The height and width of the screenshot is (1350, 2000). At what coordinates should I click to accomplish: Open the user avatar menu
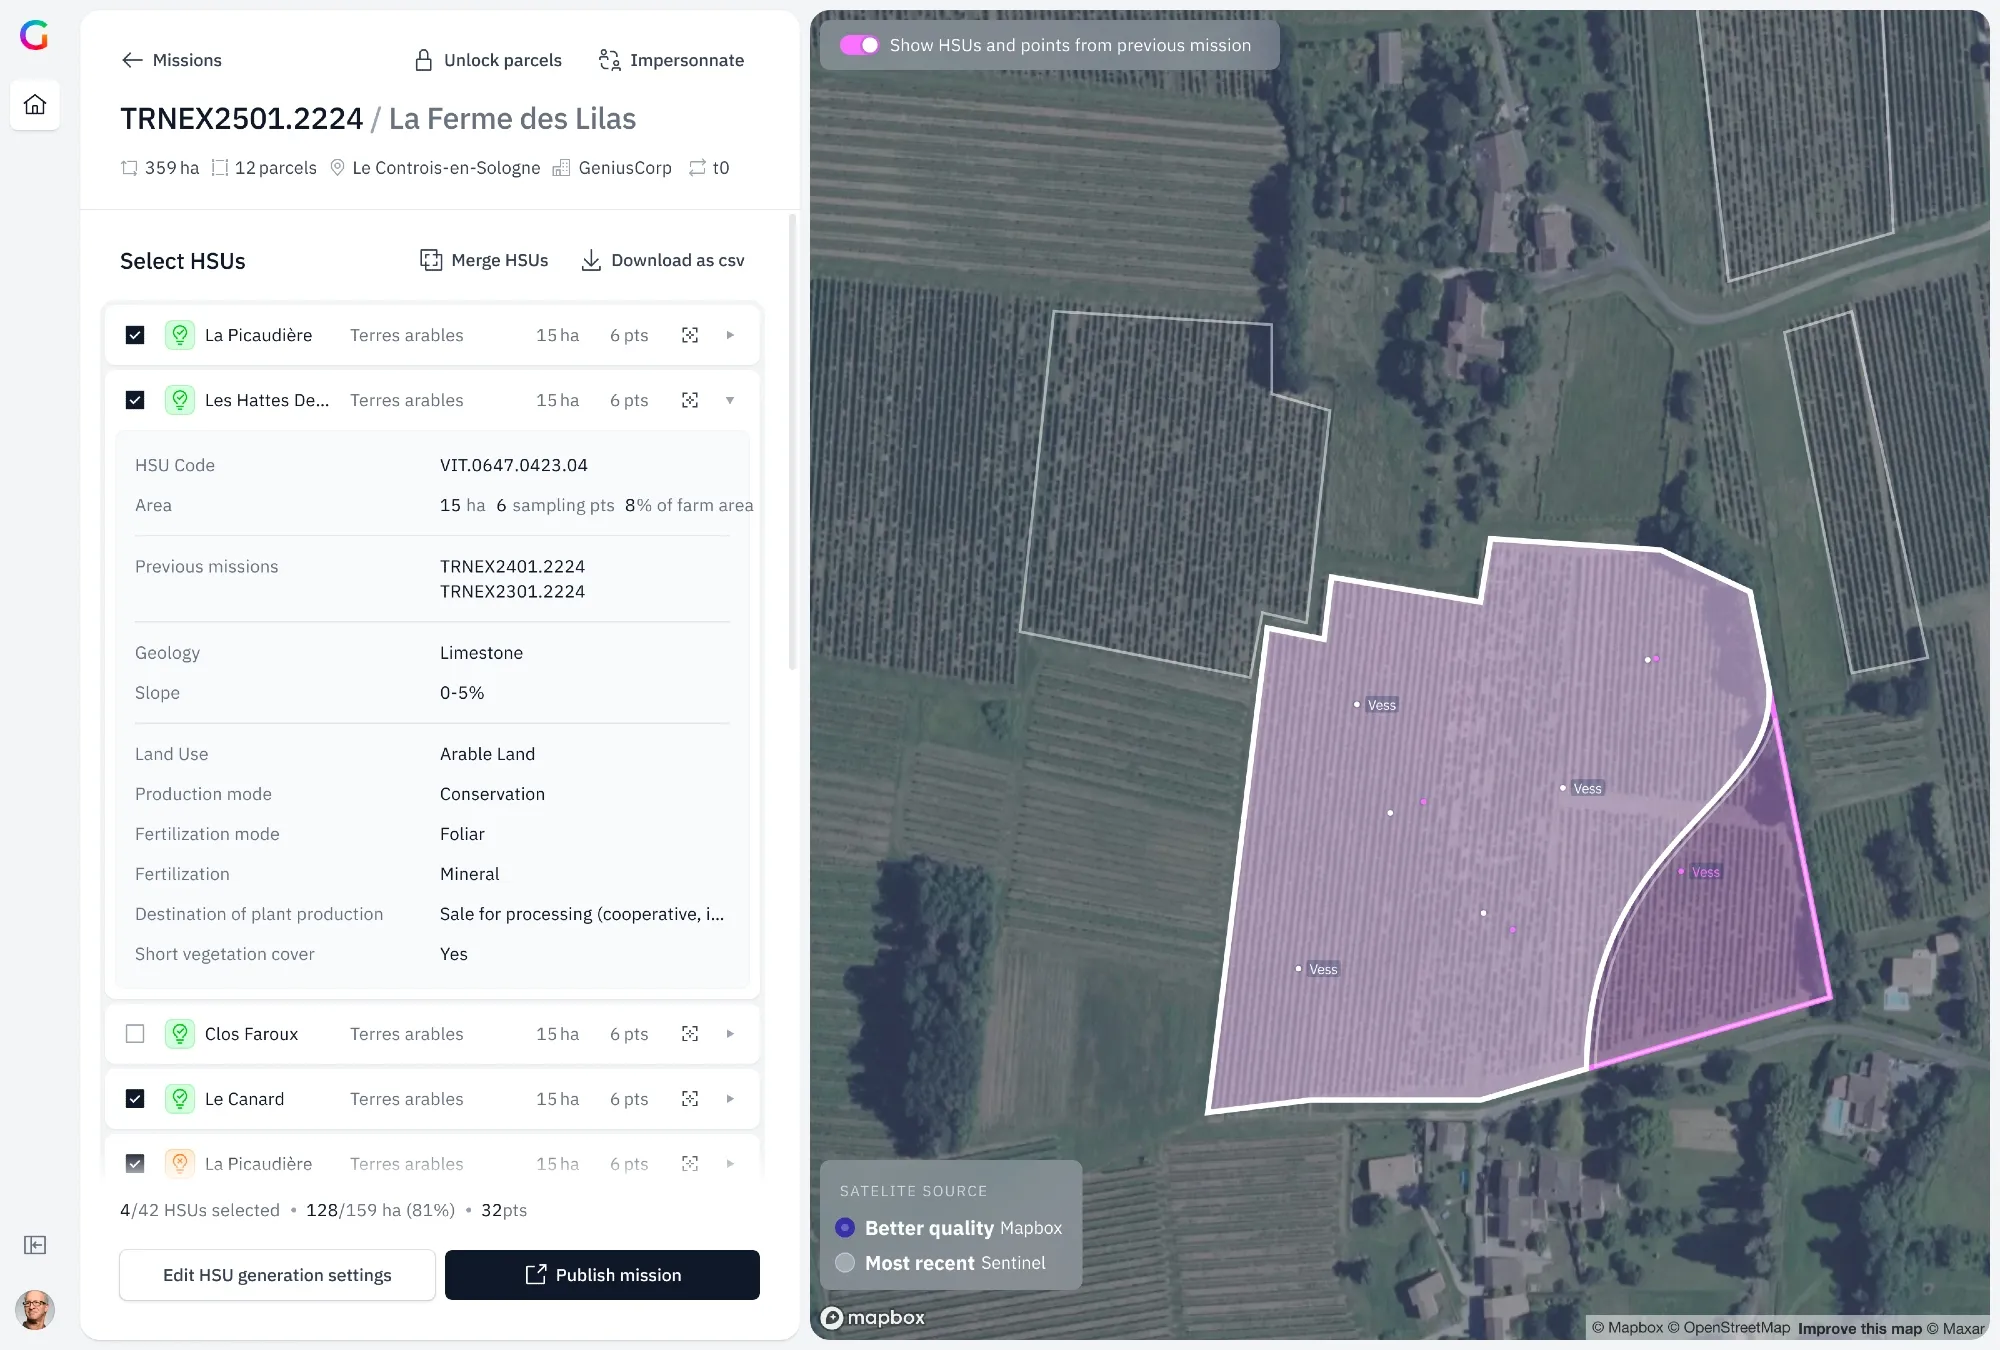click(x=35, y=1309)
